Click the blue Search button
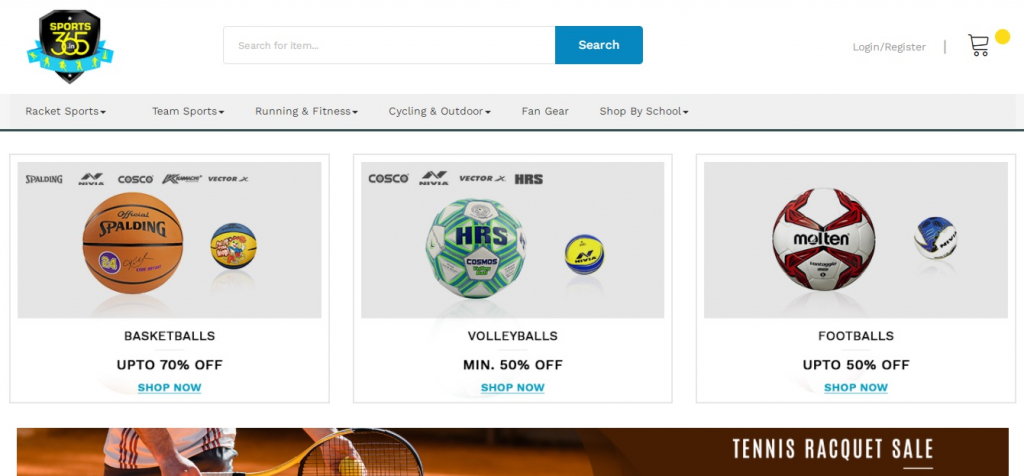 (x=599, y=45)
